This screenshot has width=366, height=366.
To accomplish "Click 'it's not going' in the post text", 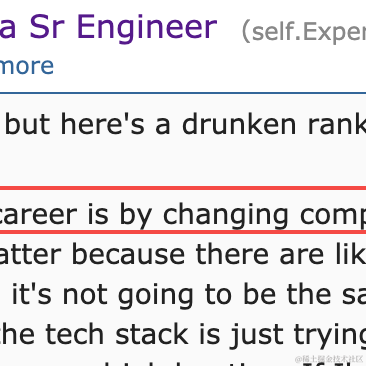I will click(102, 295).
